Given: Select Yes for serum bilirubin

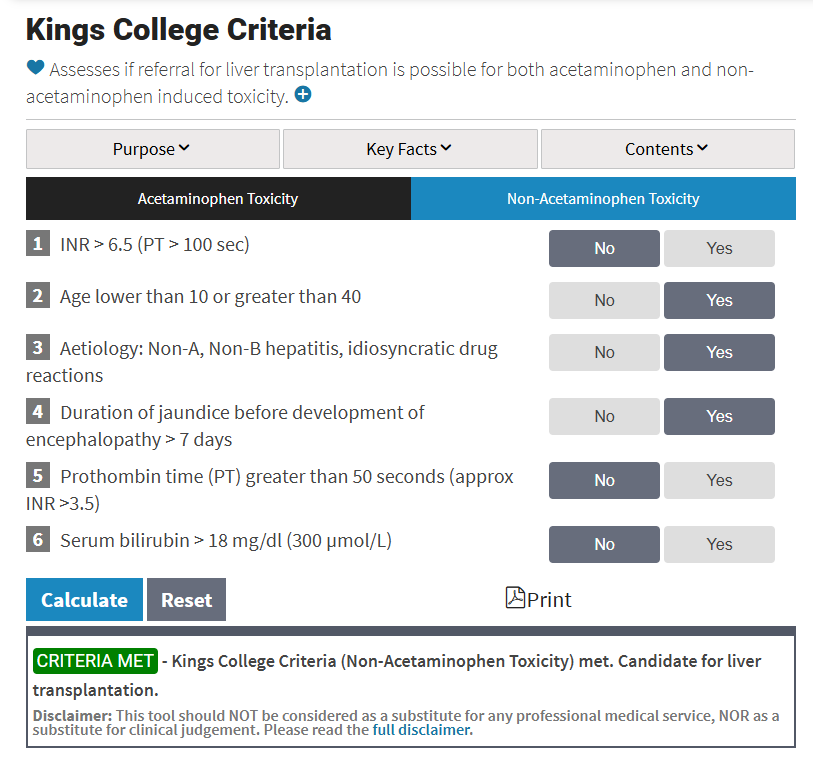Looking at the screenshot, I should (719, 544).
